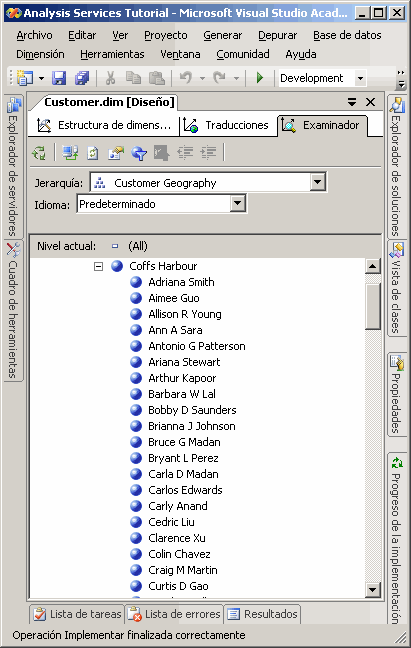411x648 pixels.
Task: Click the members list scroll down arrow
Action: (373, 589)
